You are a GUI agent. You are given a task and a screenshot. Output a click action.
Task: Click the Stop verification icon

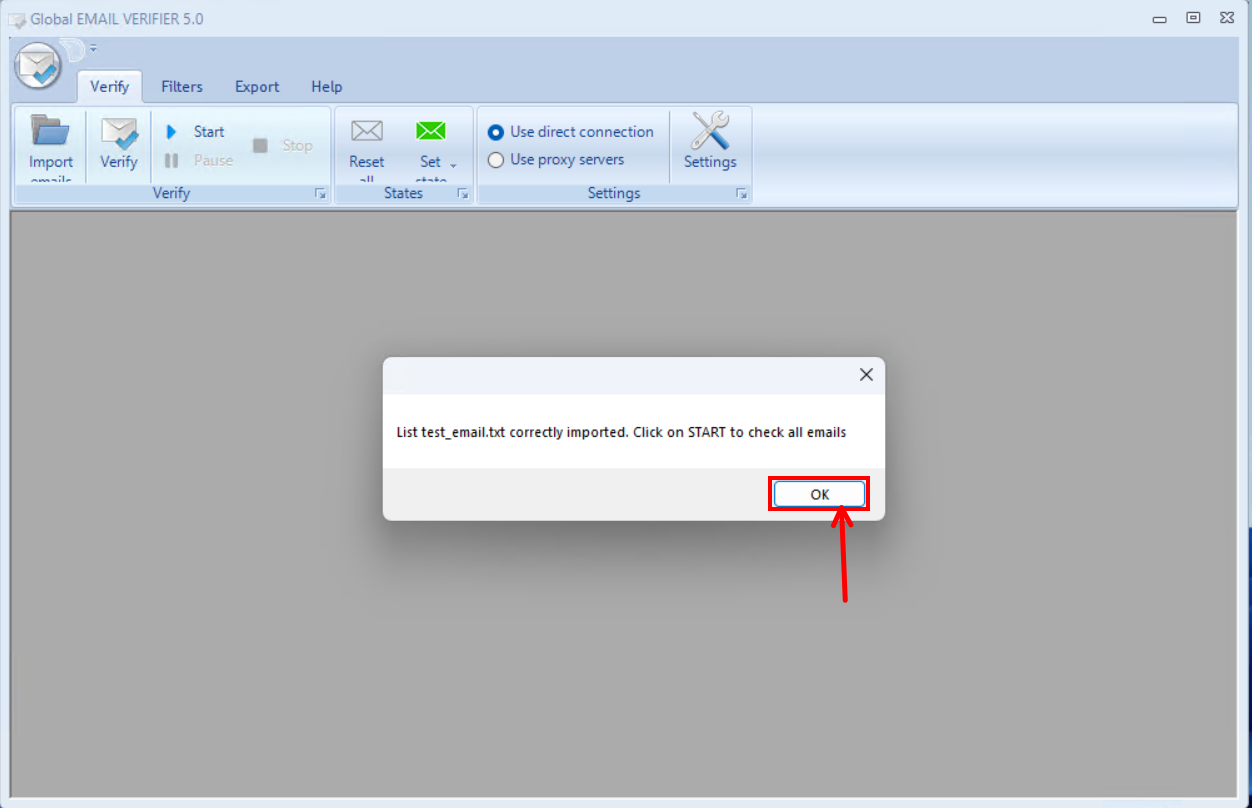(x=260, y=146)
